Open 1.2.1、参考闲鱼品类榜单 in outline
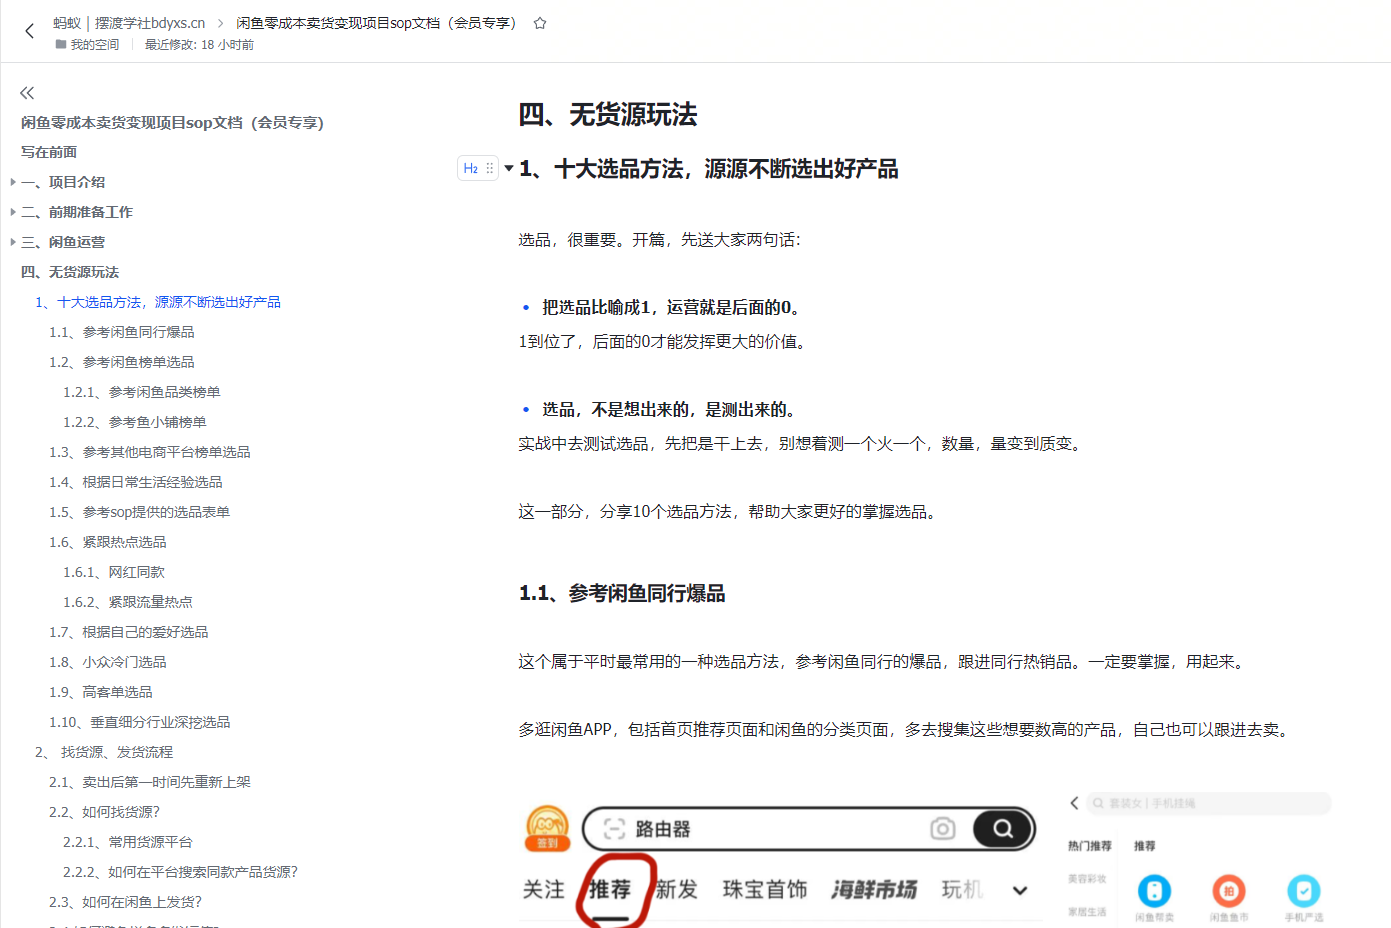The height and width of the screenshot is (928, 1391). (x=142, y=392)
